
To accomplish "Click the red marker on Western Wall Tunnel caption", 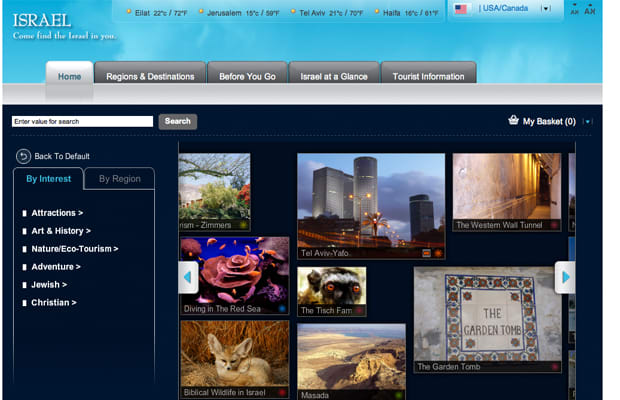I will (x=554, y=225).
